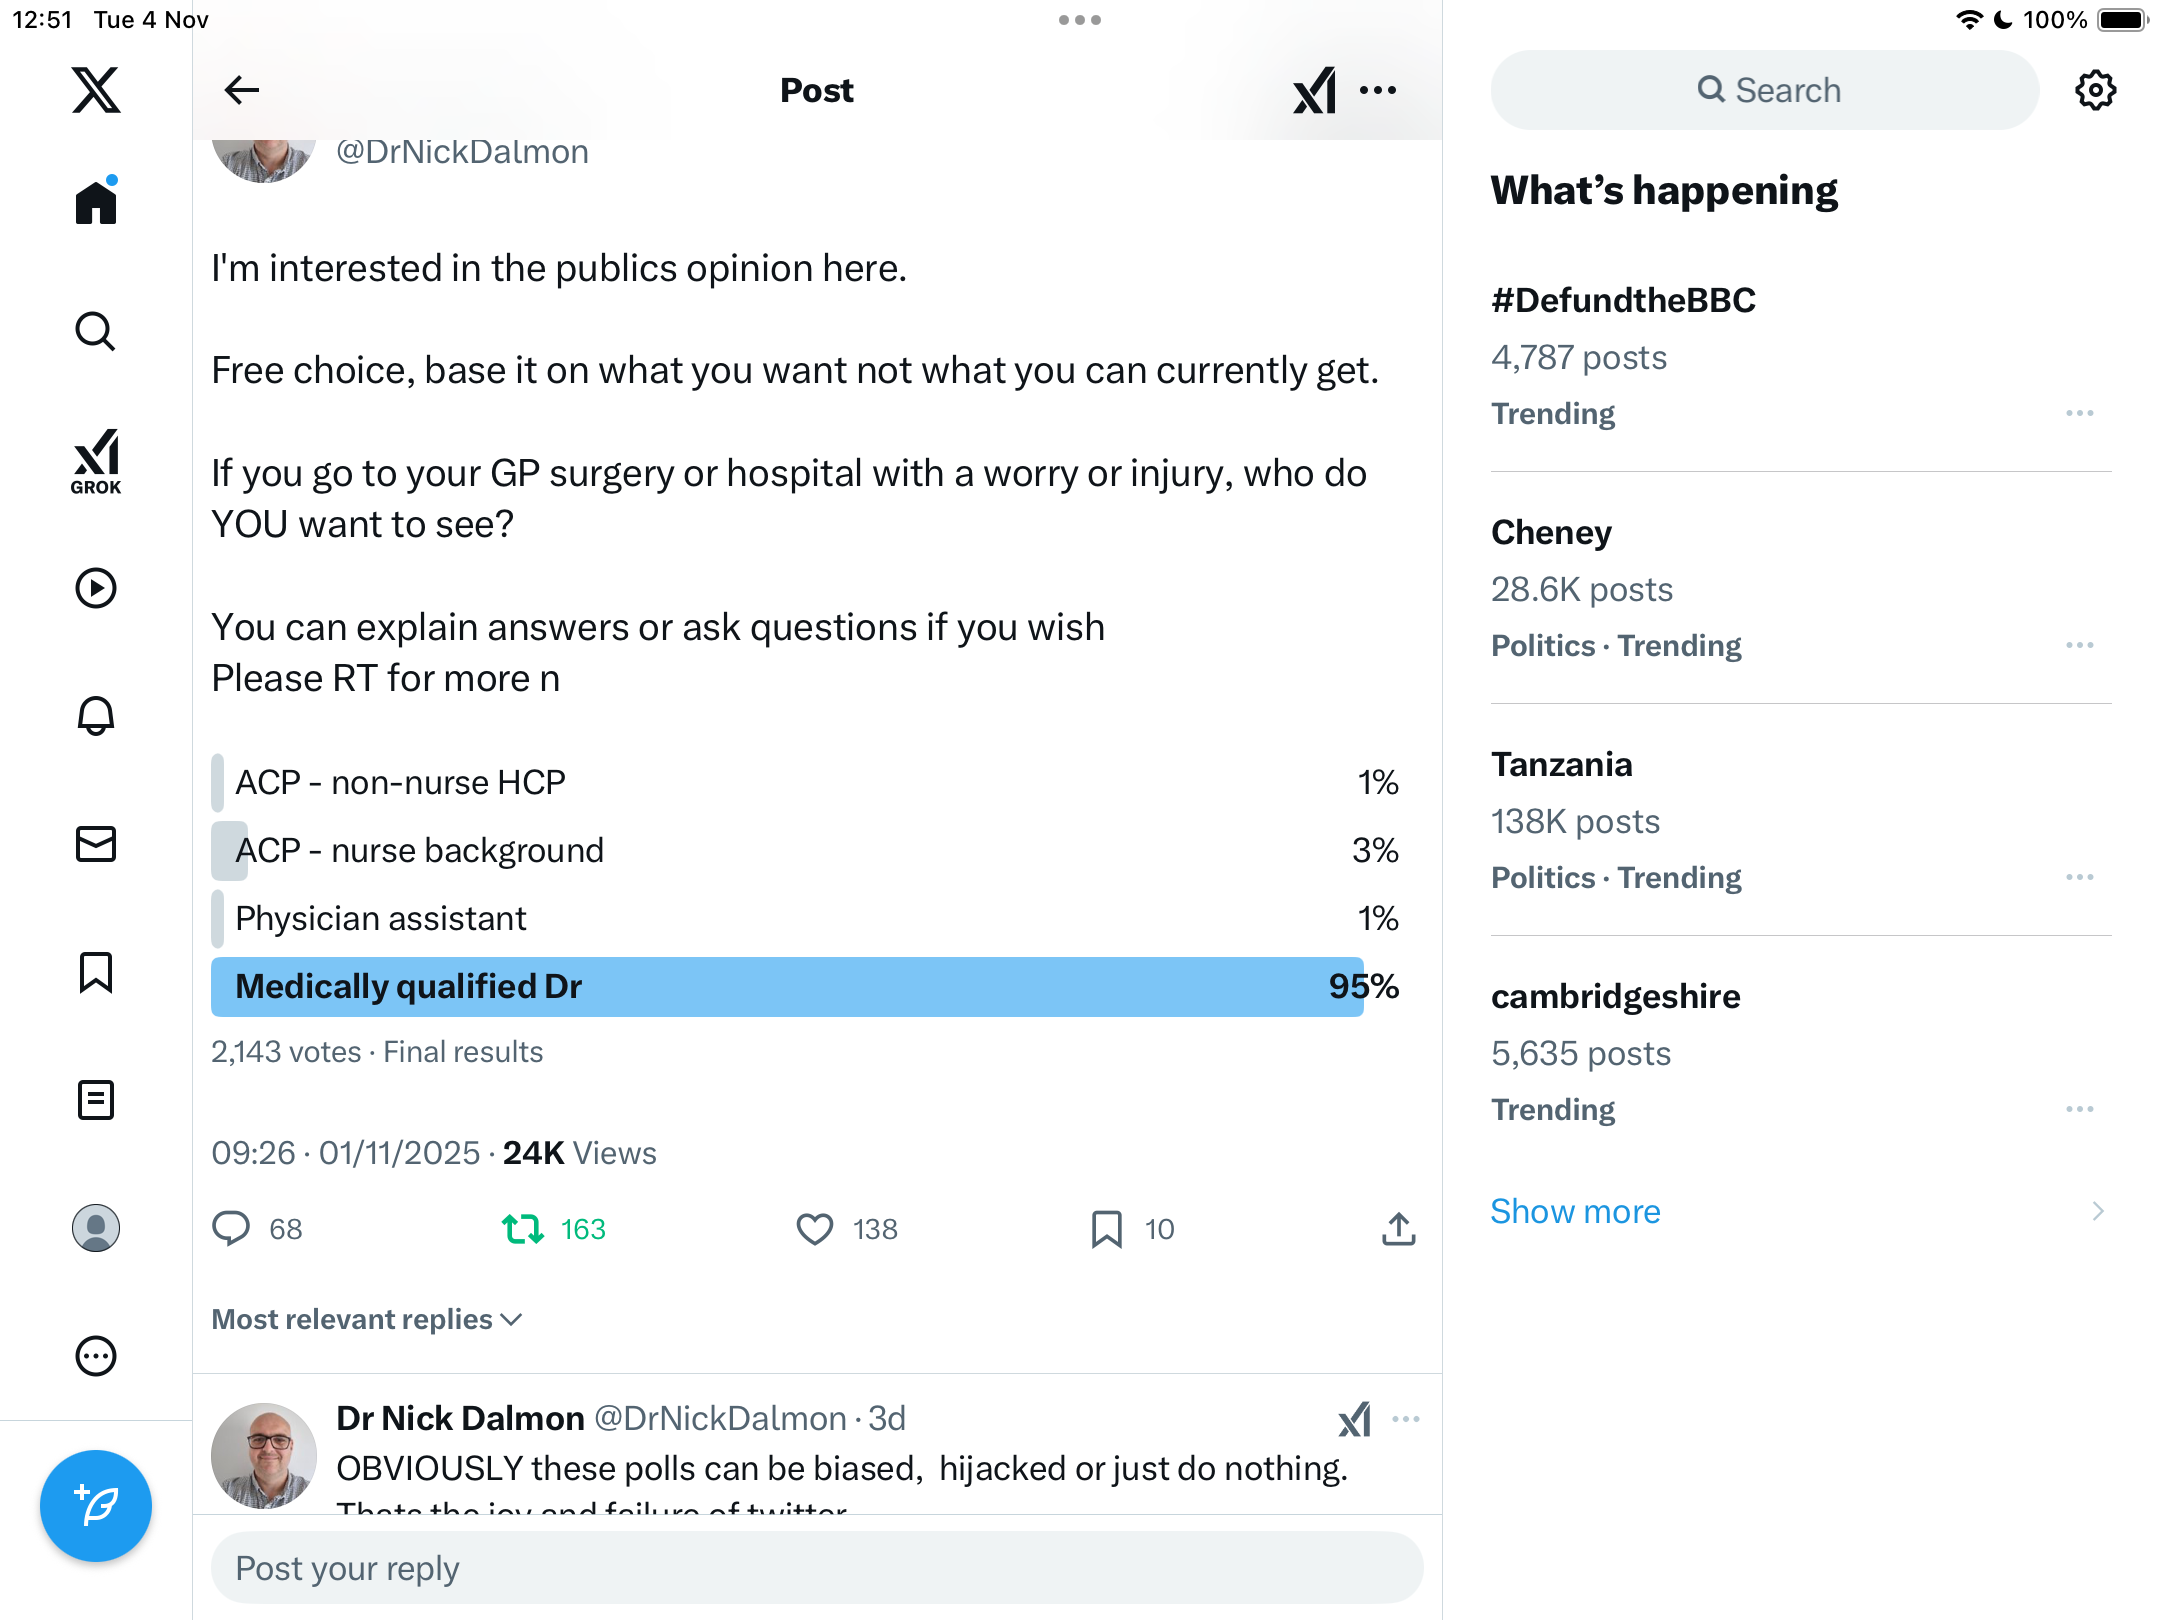Click the Medically qualified Dr poll bar
Screen dimensions: 2160x1620
pos(787,987)
